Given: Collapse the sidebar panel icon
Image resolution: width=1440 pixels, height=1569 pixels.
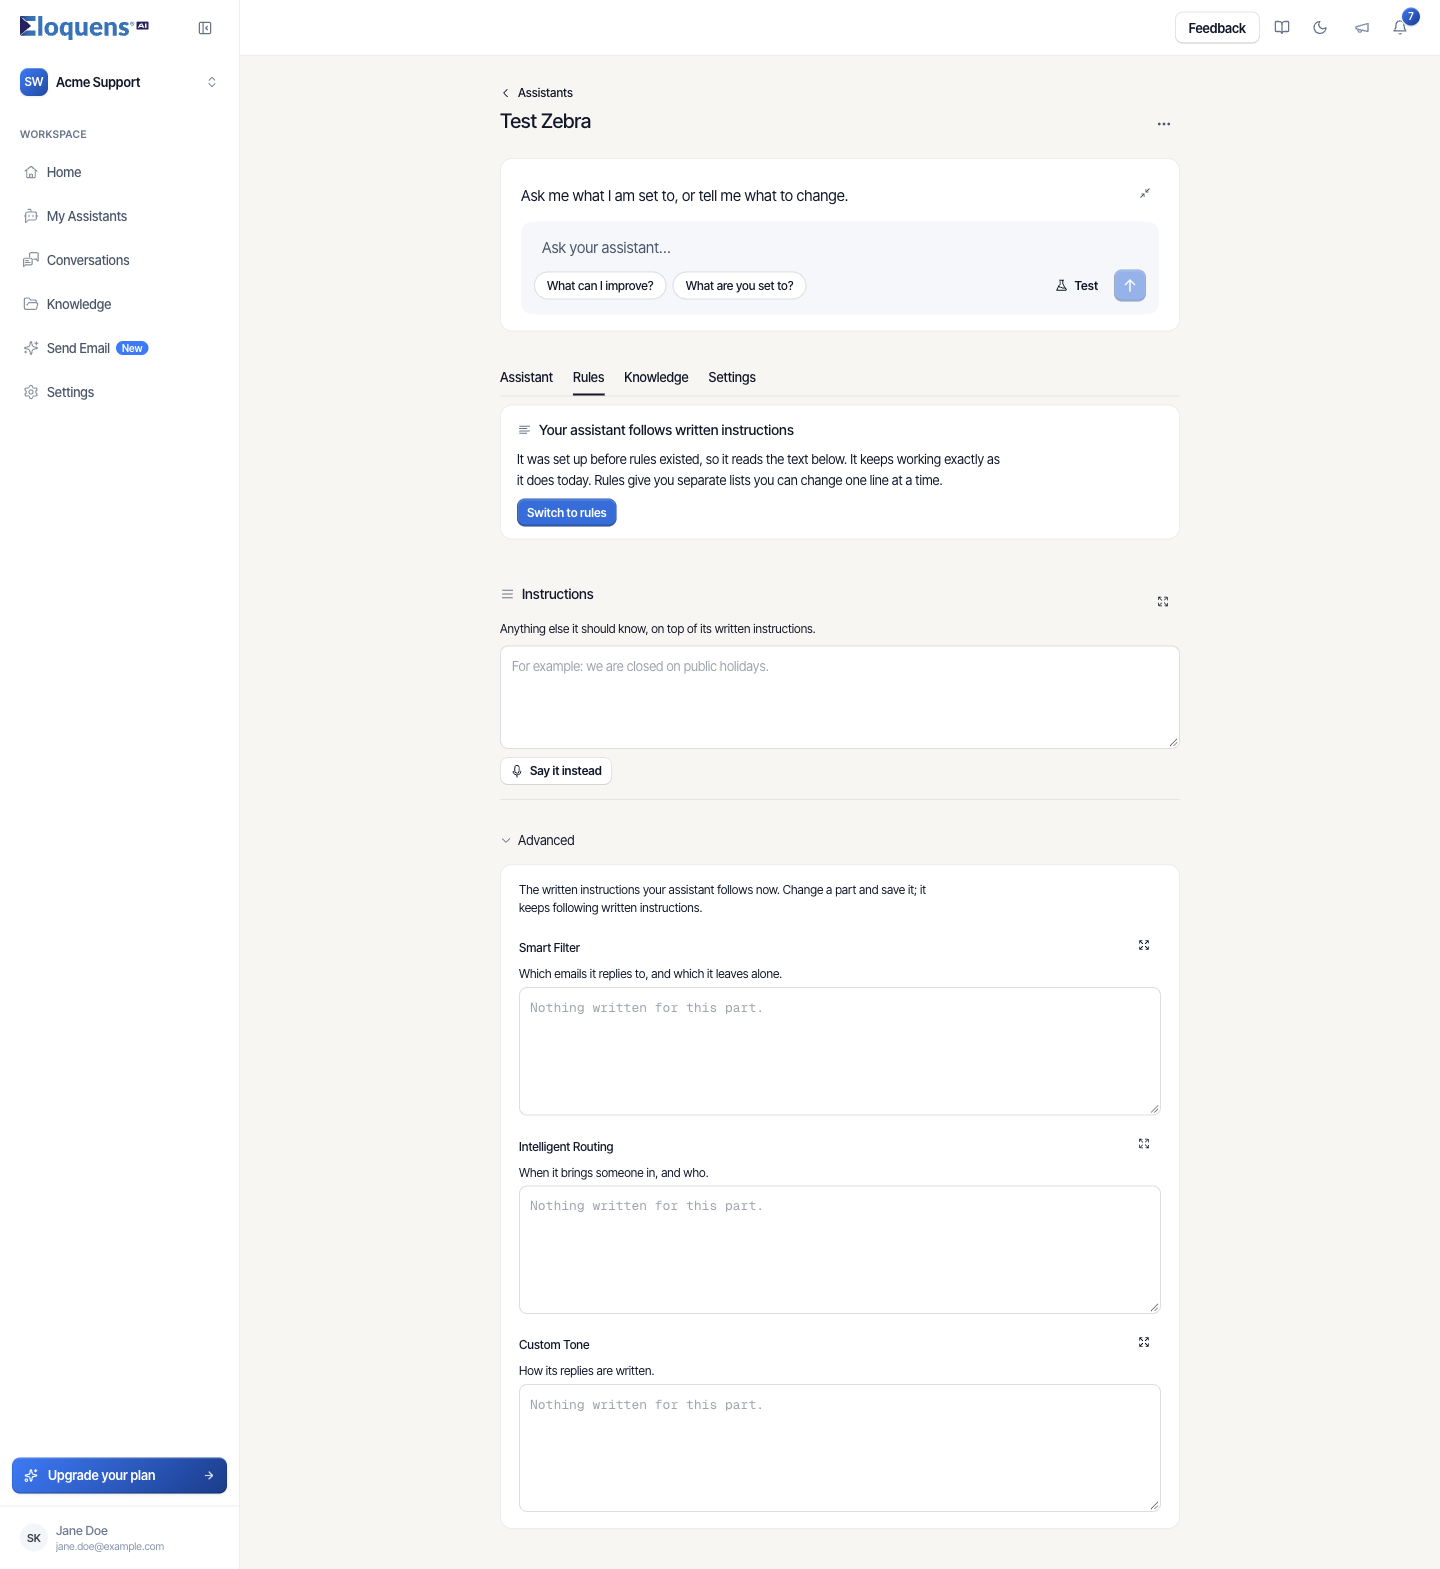Looking at the screenshot, I should point(205,28).
